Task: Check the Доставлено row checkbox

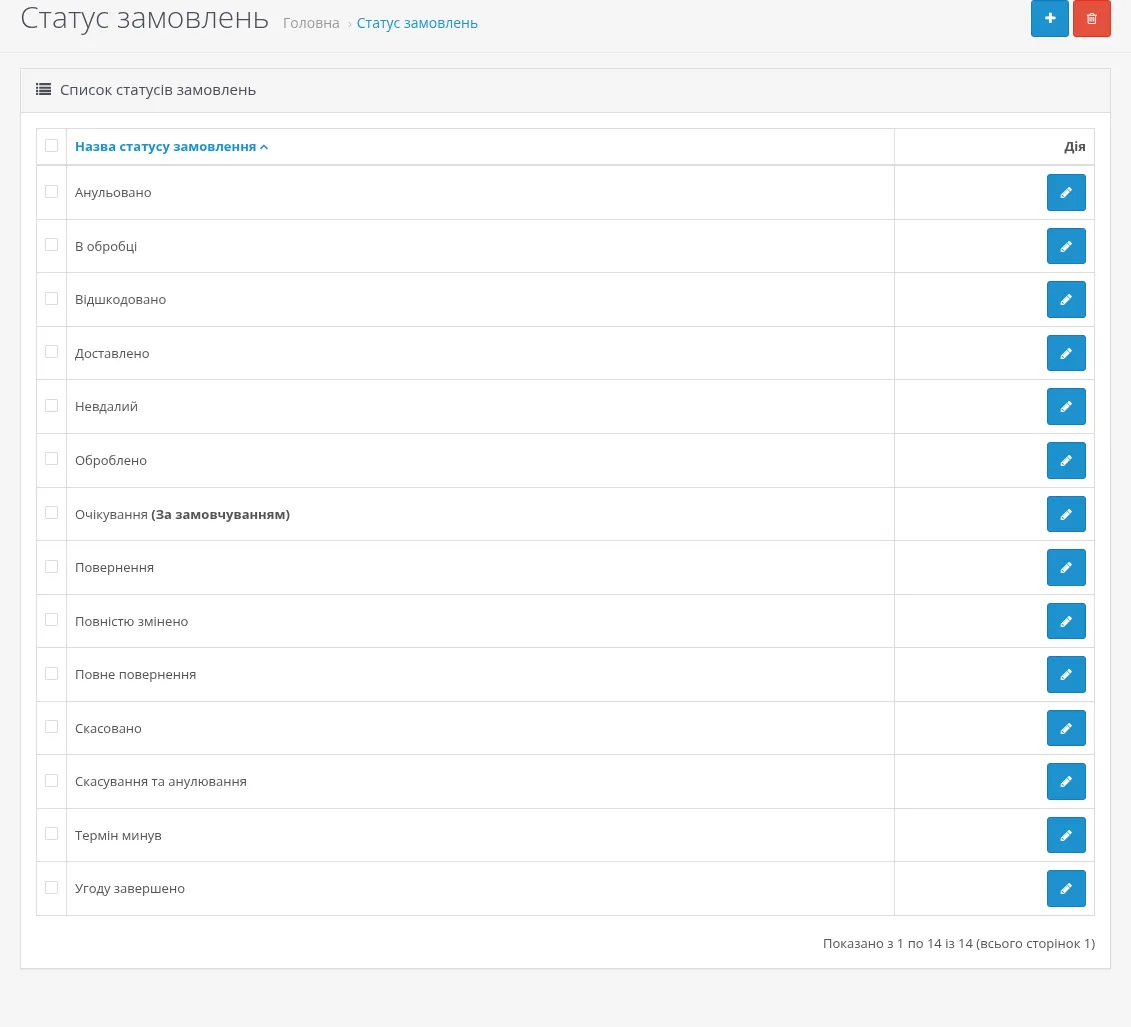Action: 51,351
